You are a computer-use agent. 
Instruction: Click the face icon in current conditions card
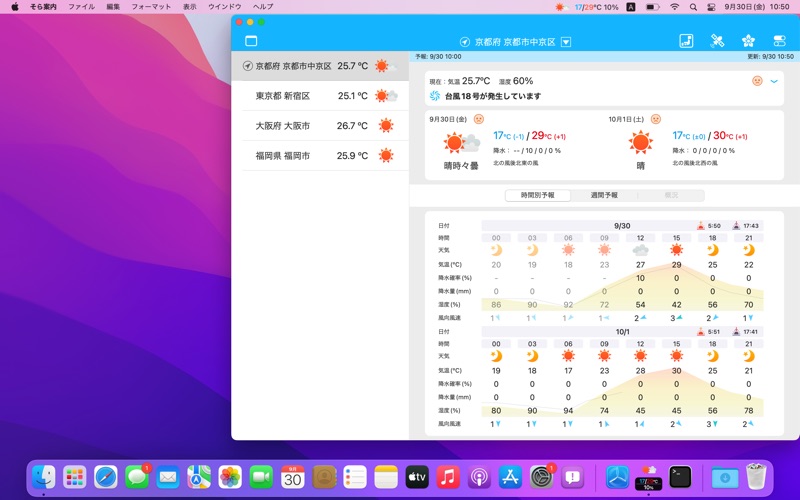tap(757, 81)
